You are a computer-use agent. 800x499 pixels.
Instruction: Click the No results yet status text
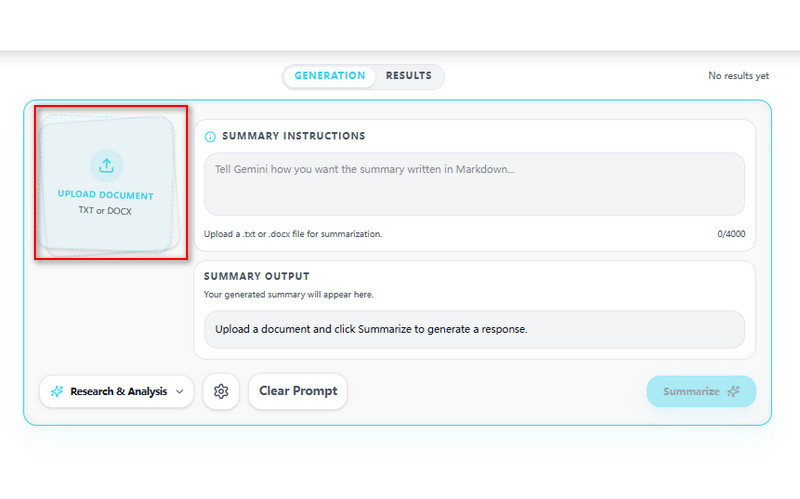(x=738, y=76)
